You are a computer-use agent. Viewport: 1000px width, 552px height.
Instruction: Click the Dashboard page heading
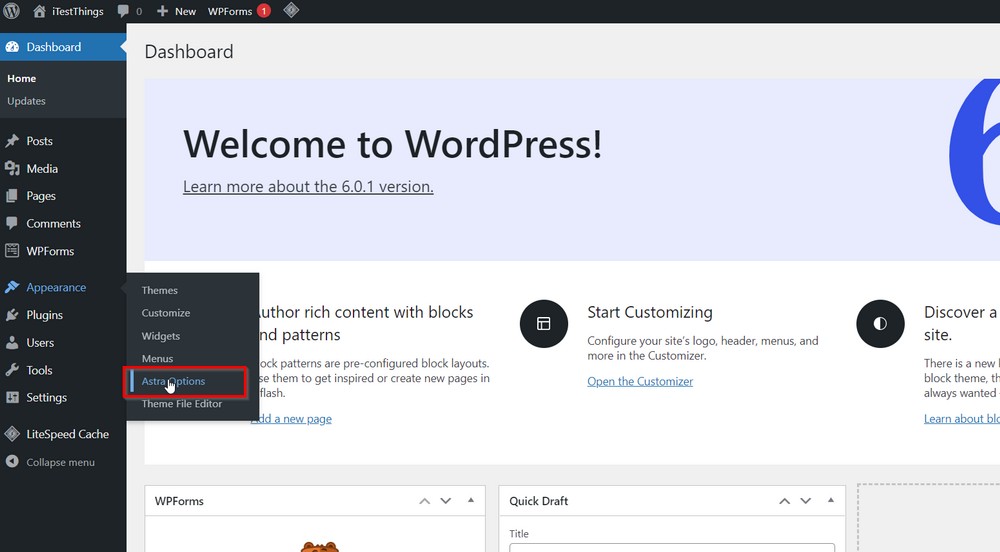pyautogui.click(x=189, y=52)
